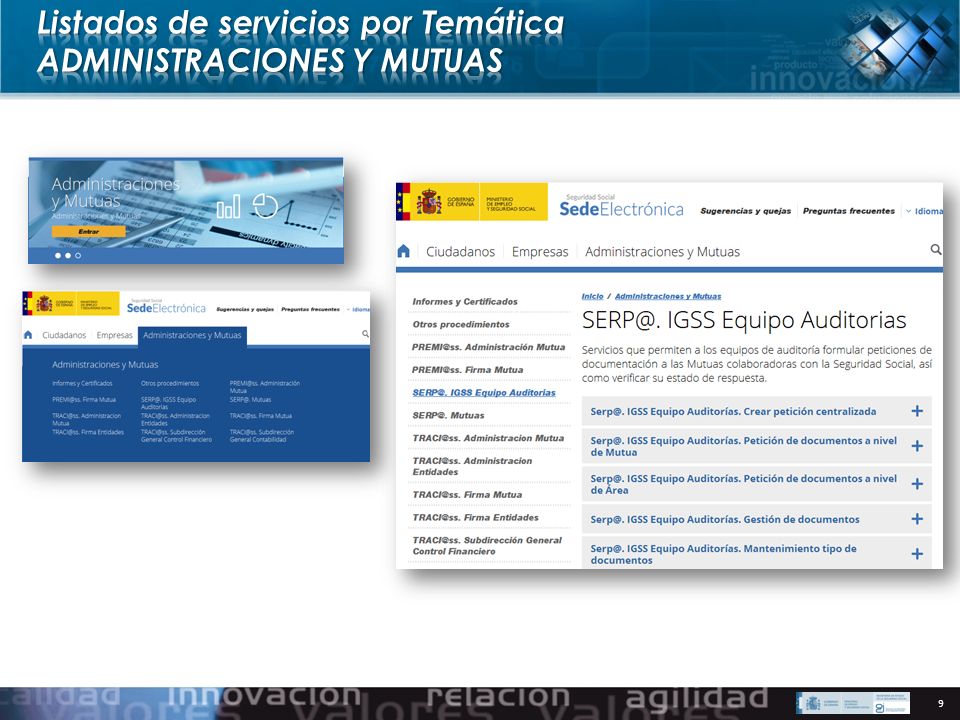Click the slide number 9
This screenshot has width=960, height=720.
941,703
